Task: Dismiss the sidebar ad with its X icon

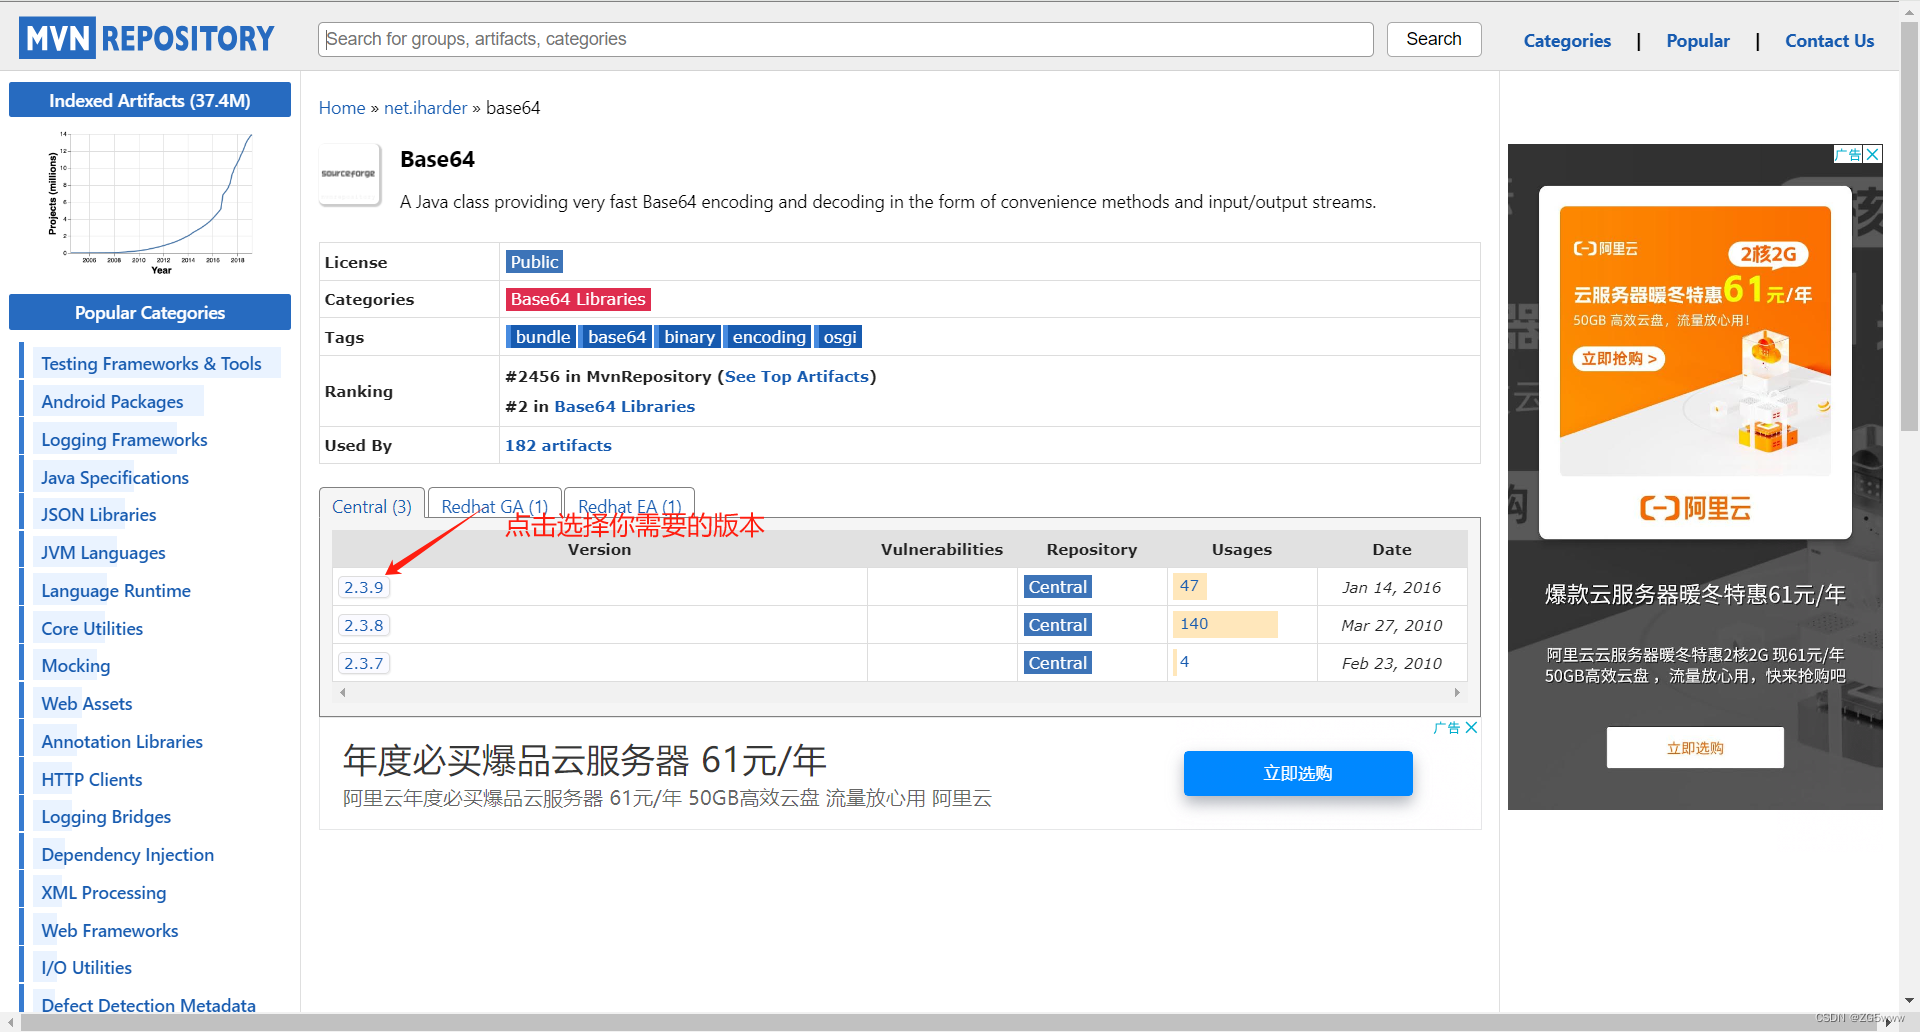Action: coord(1872,154)
